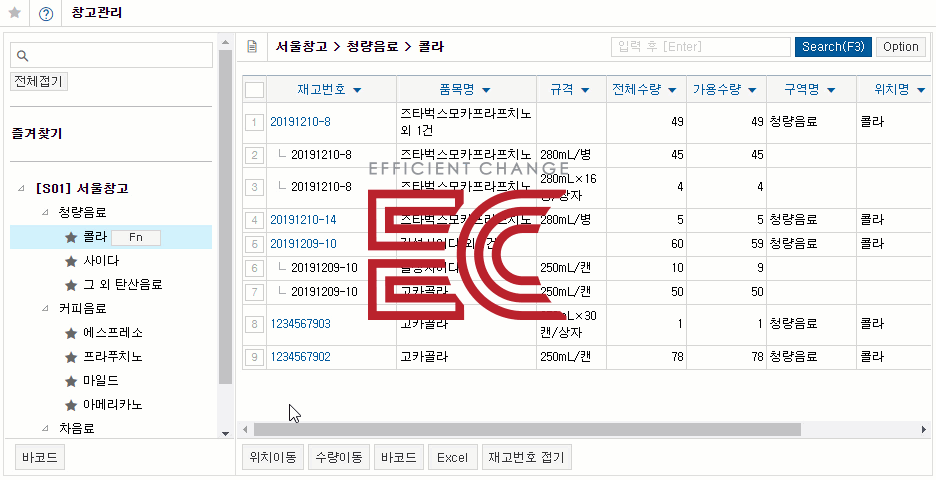This screenshot has width=936, height=480.
Task: Select 에스프레소 in the tree
Action: click(x=113, y=333)
